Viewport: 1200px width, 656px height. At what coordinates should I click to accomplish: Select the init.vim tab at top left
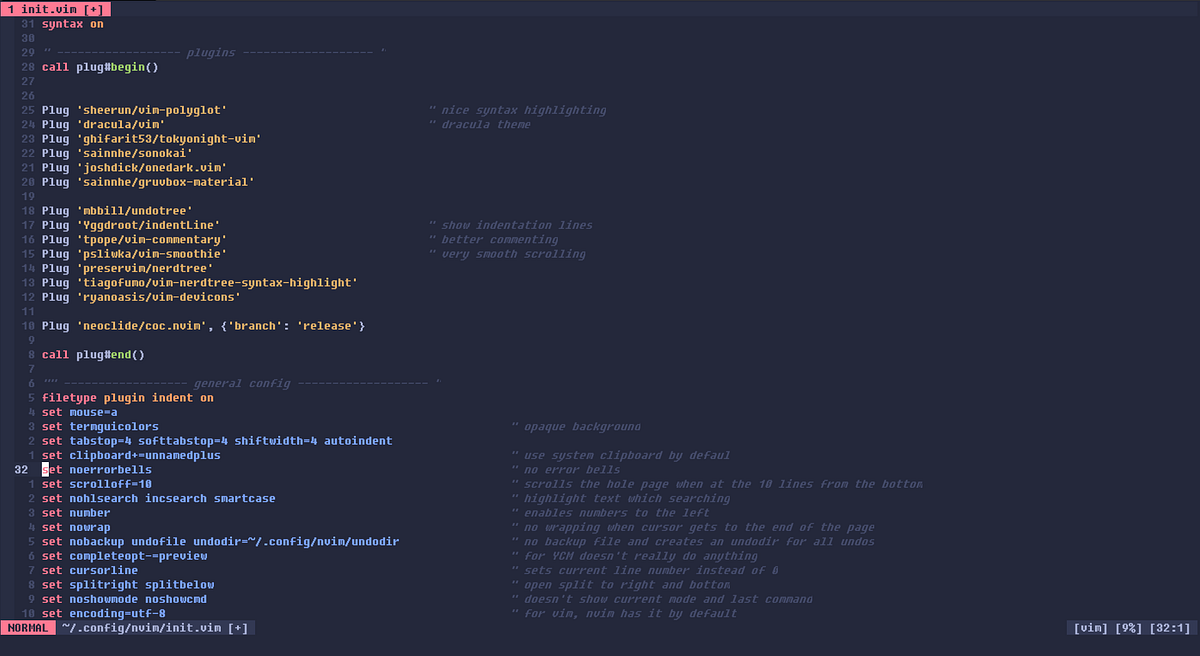[55, 8]
